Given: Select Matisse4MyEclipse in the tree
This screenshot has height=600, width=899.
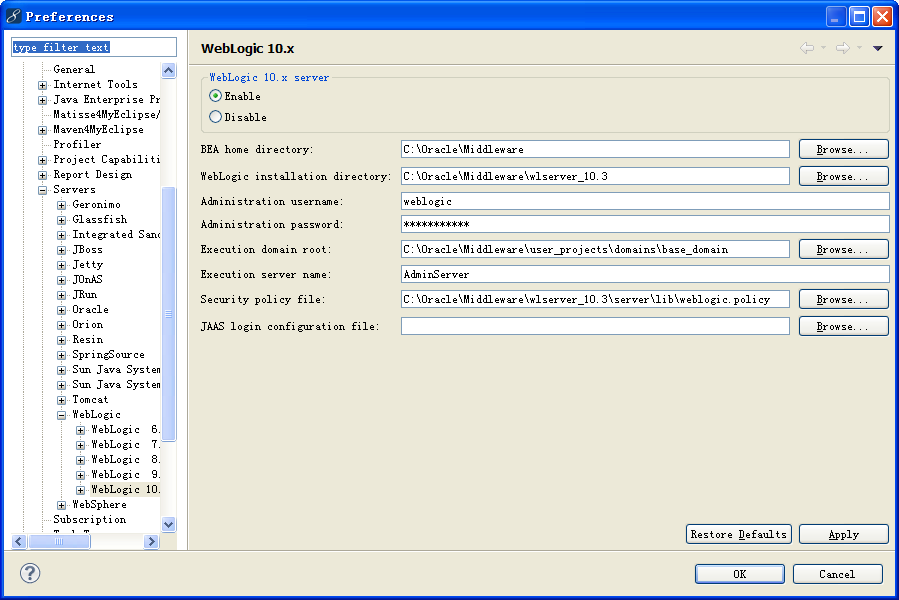Looking at the screenshot, I should tap(106, 114).
